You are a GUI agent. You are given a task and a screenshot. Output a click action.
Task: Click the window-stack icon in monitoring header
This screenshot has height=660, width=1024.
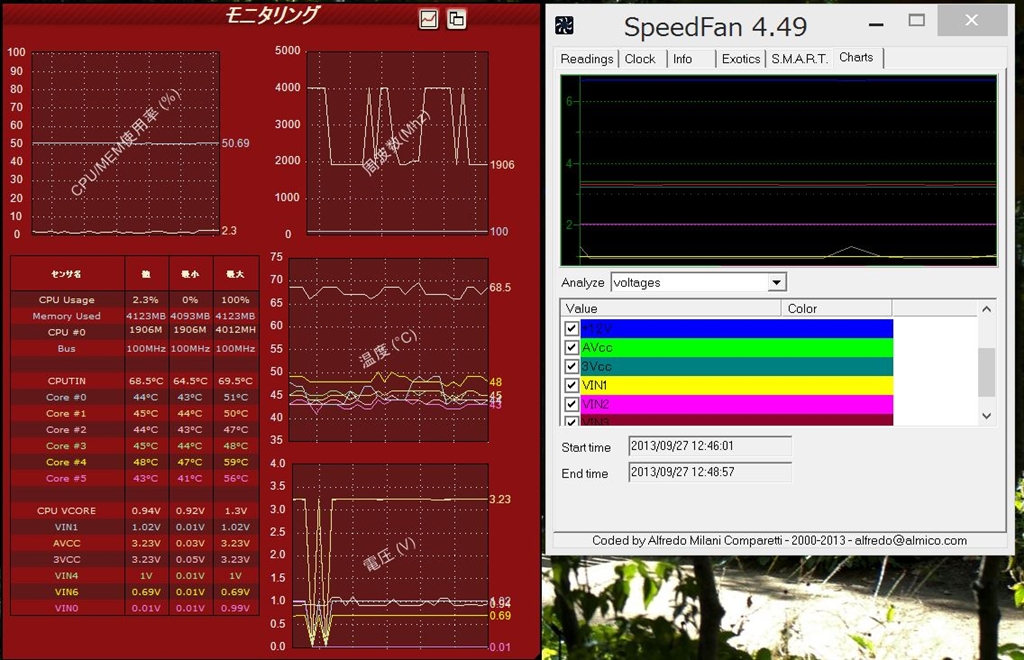pos(456,19)
